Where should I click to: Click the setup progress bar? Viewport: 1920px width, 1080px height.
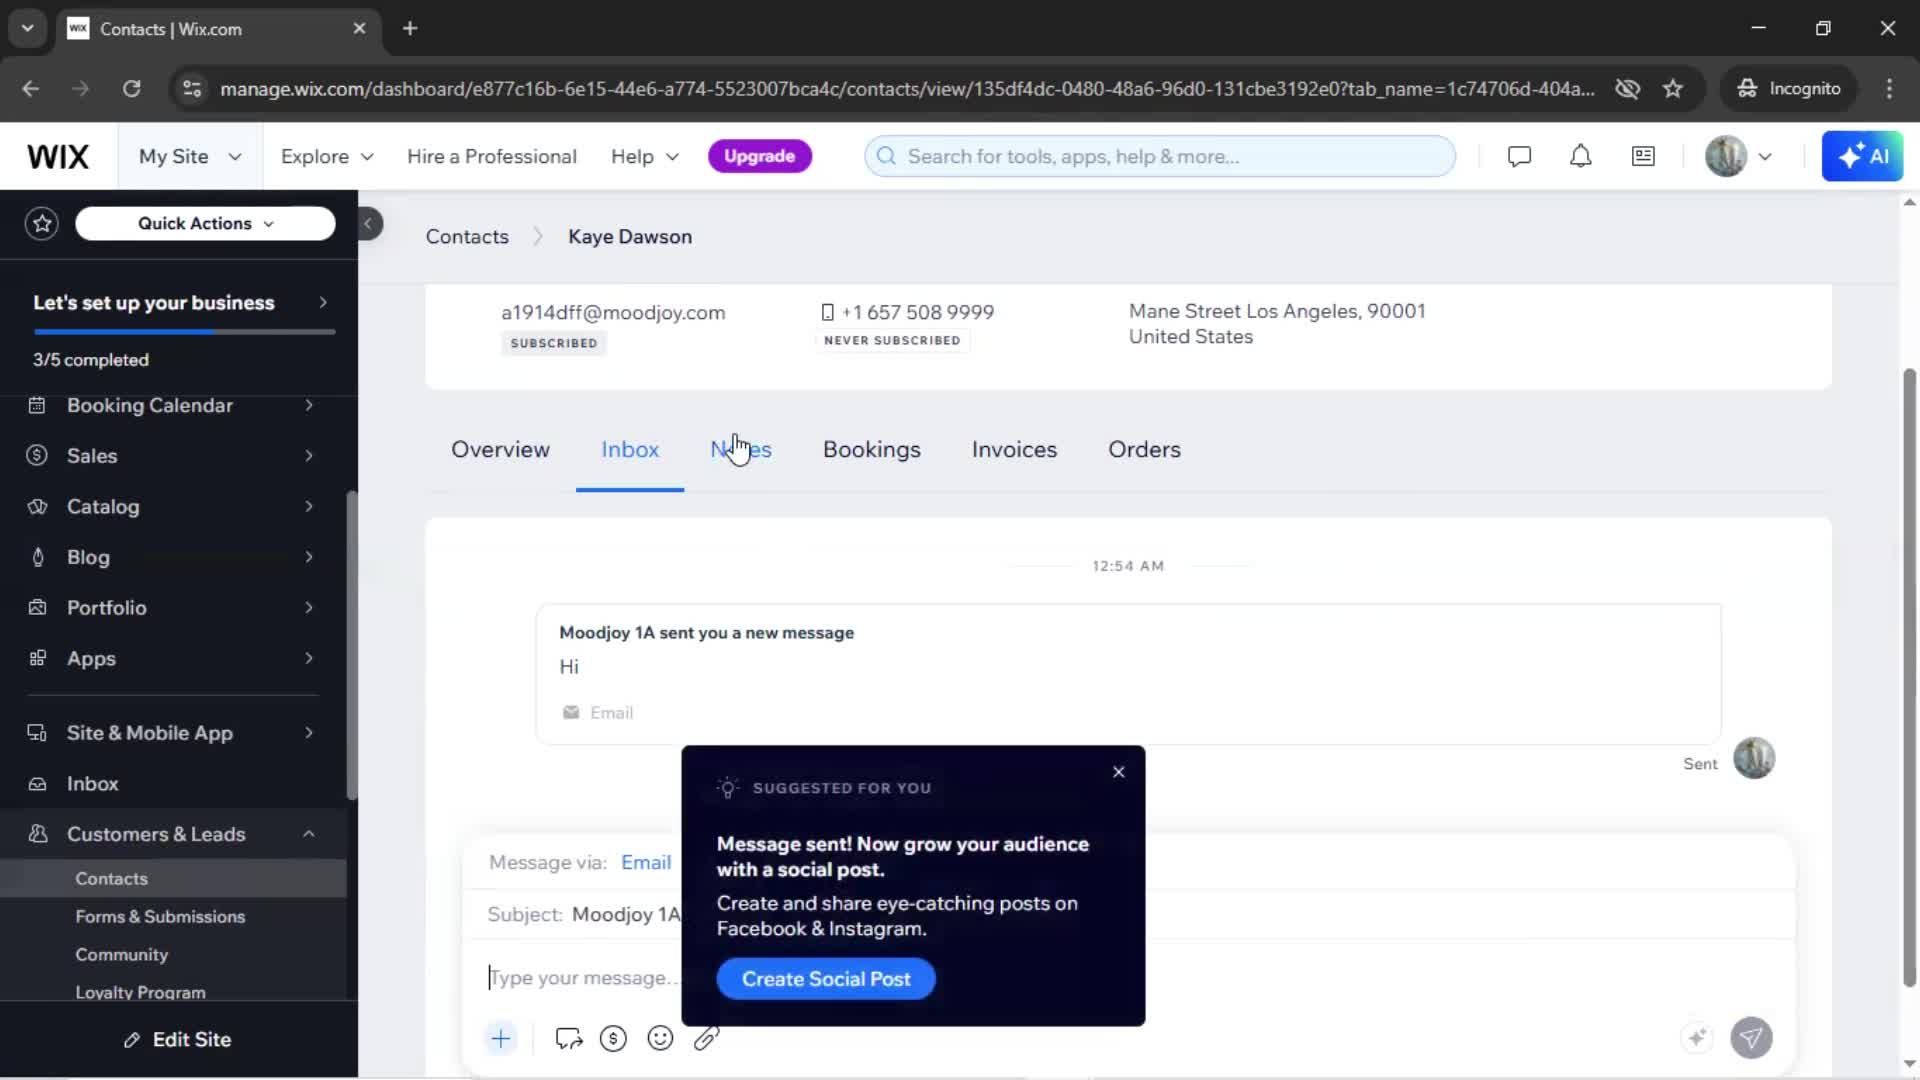pos(184,331)
